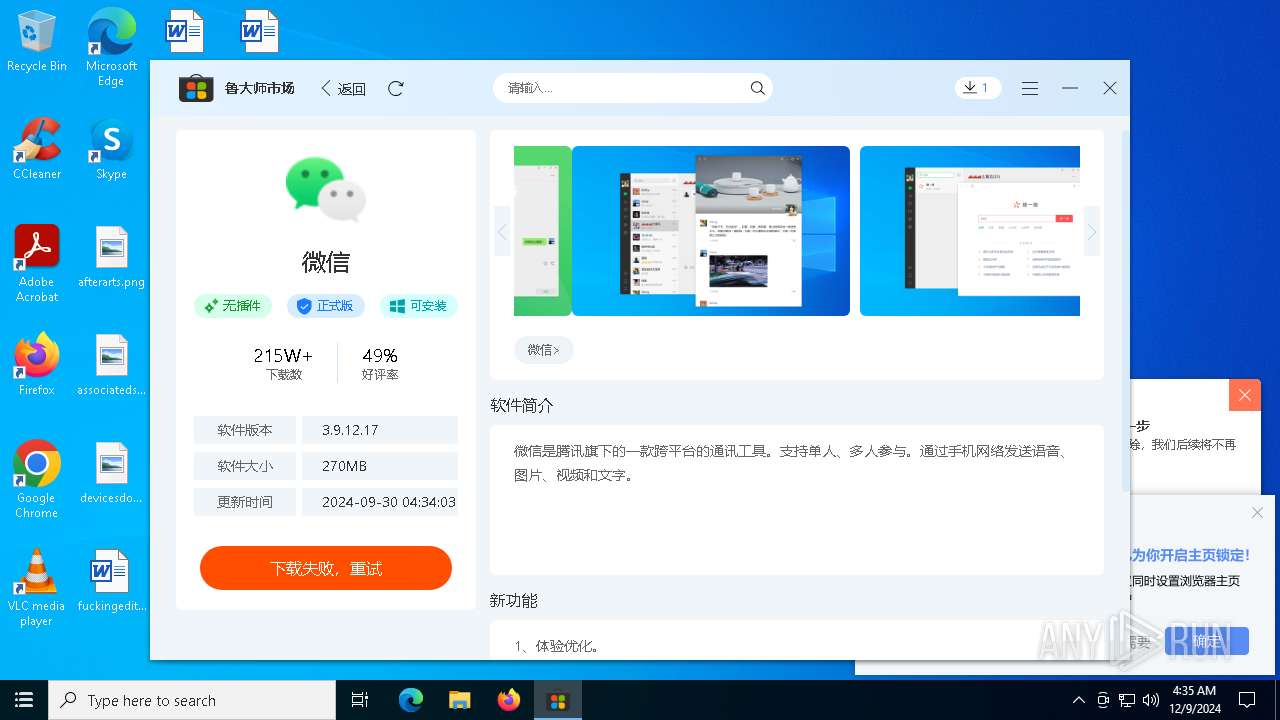Open the hamburger menu icon
Viewport: 1280px width, 720px height.
tap(1030, 88)
